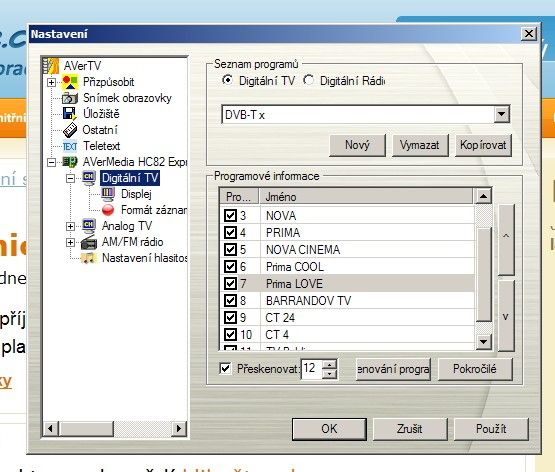Click the tree panel horizontal scrollbar thumb
This screenshot has height=472, width=555.
click(x=86, y=428)
